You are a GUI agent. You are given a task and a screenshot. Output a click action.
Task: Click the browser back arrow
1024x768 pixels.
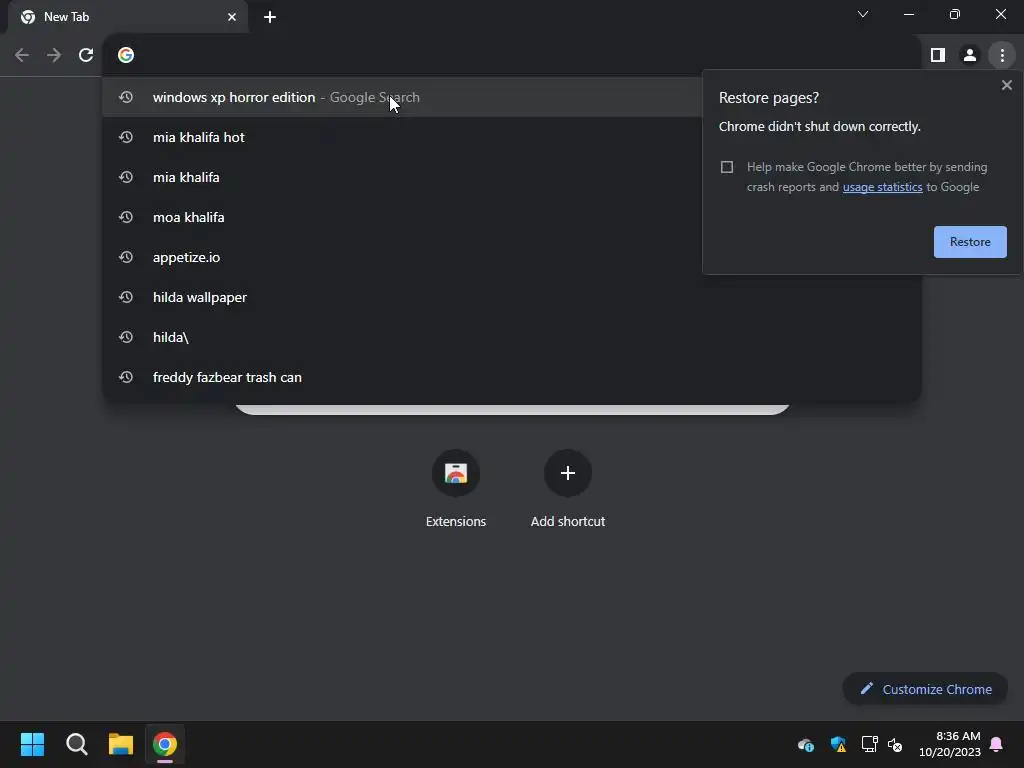click(x=22, y=56)
